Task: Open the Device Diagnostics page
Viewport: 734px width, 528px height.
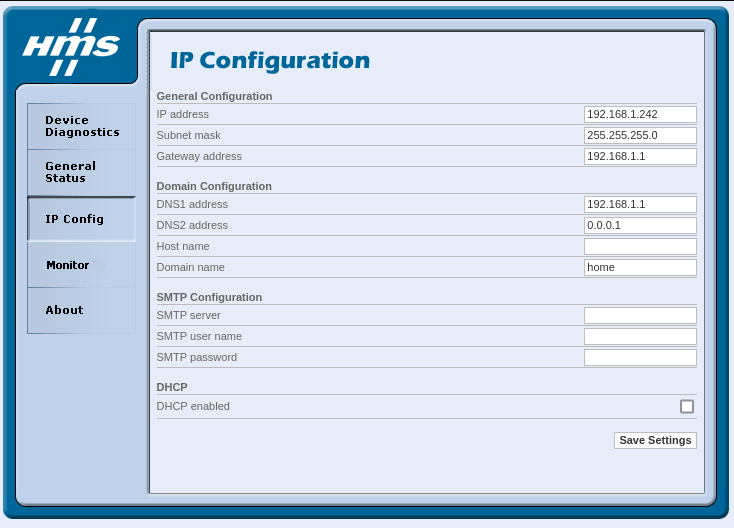Action: click(81, 126)
